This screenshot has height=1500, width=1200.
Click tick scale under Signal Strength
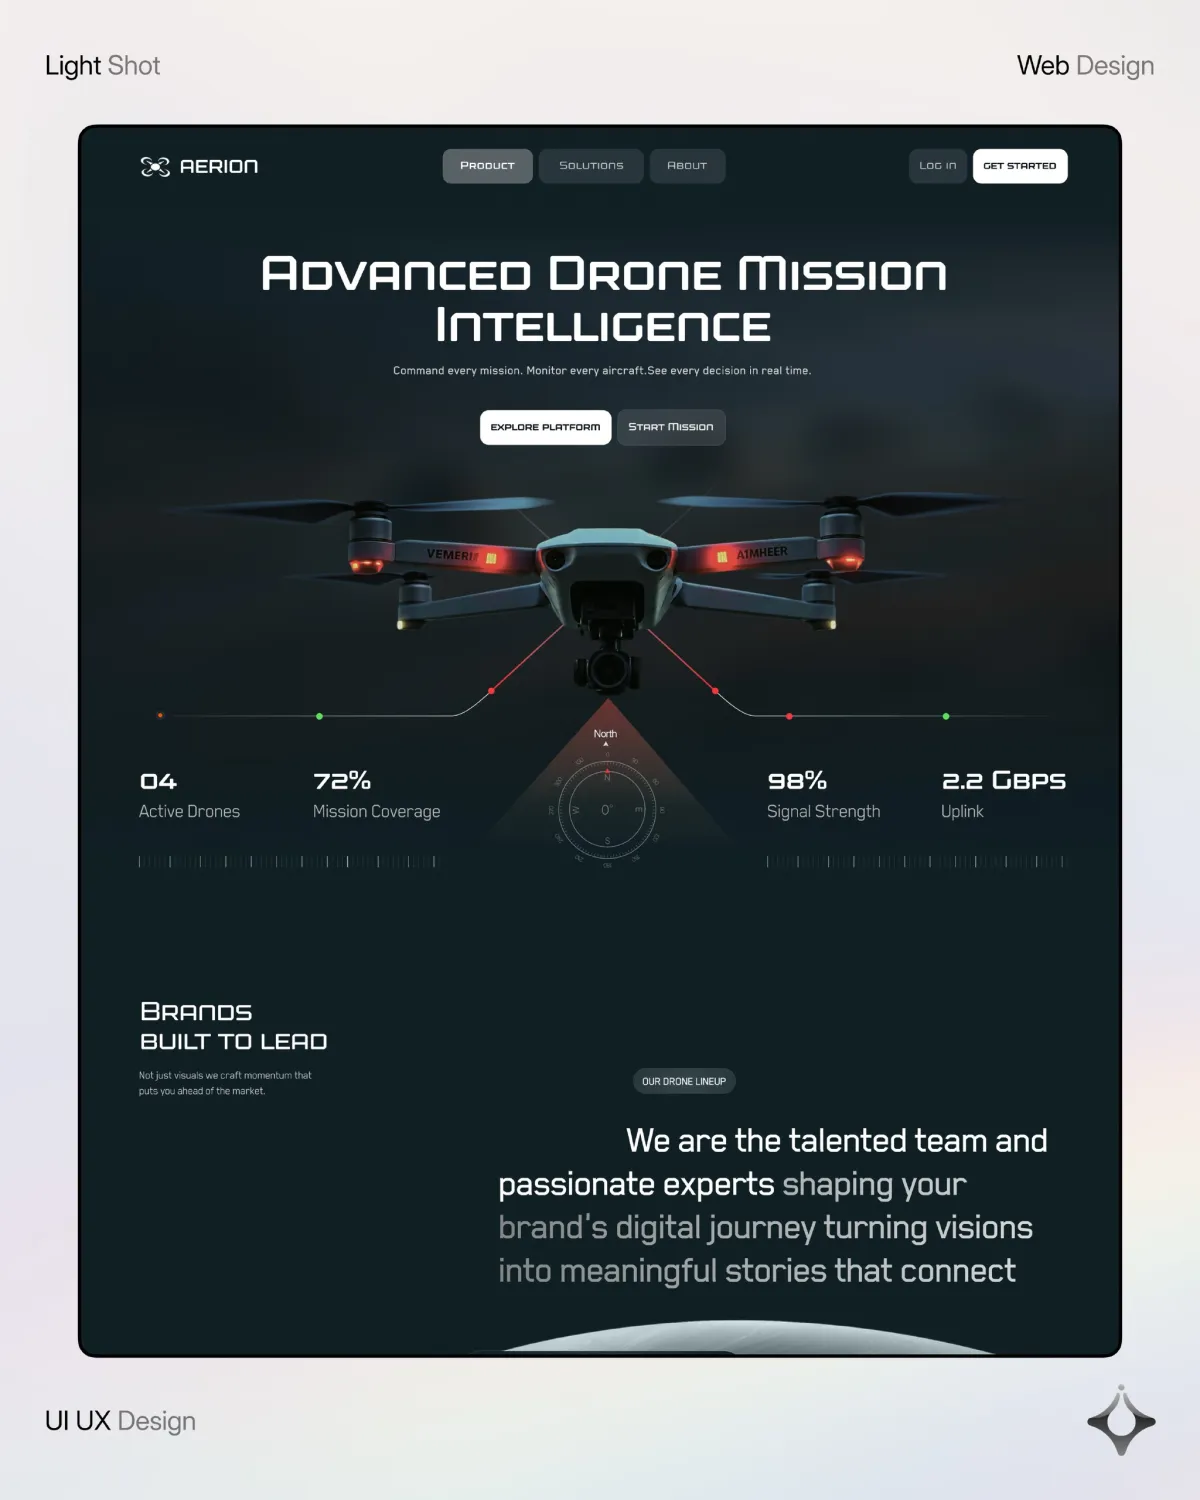pyautogui.click(x=916, y=861)
